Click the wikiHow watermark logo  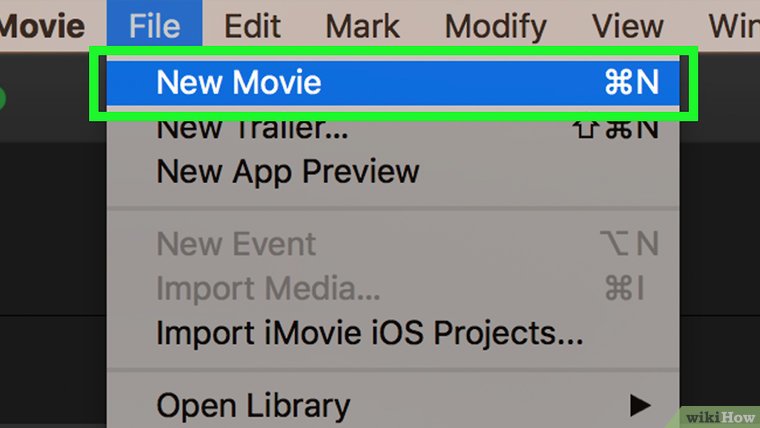click(x=718, y=413)
